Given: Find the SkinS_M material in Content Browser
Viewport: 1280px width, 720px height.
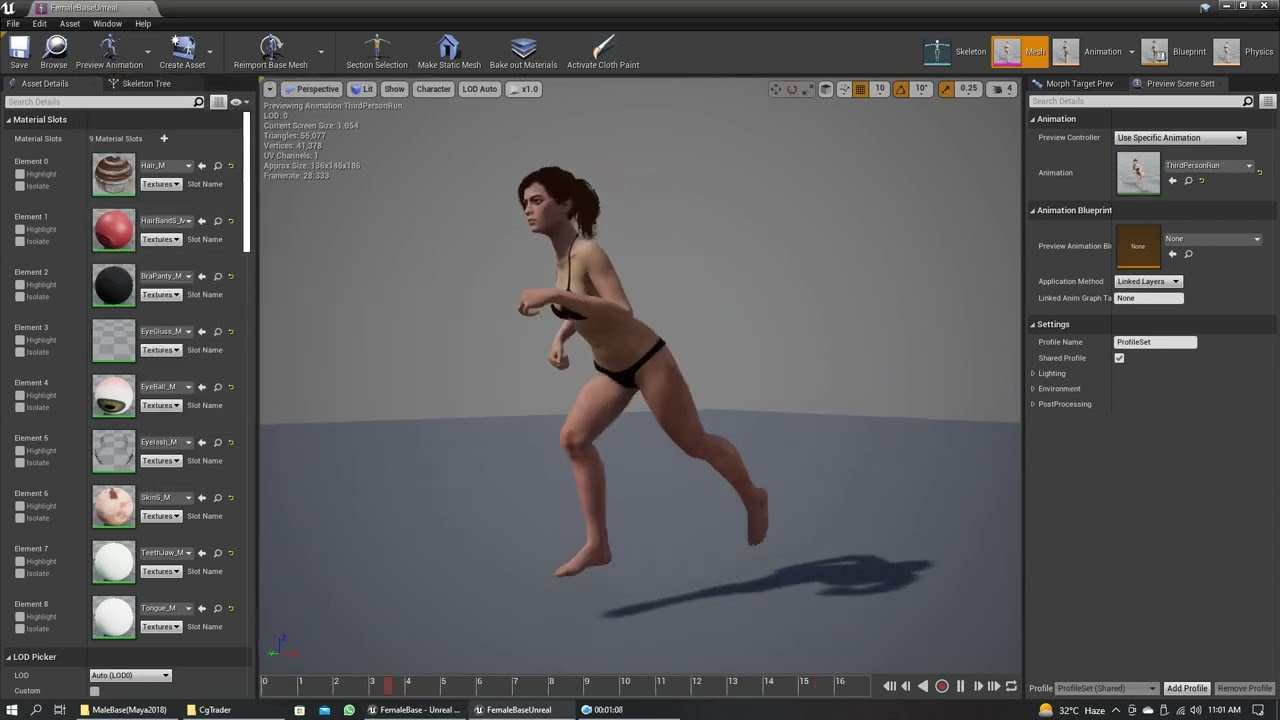Looking at the screenshot, I should pos(217,498).
